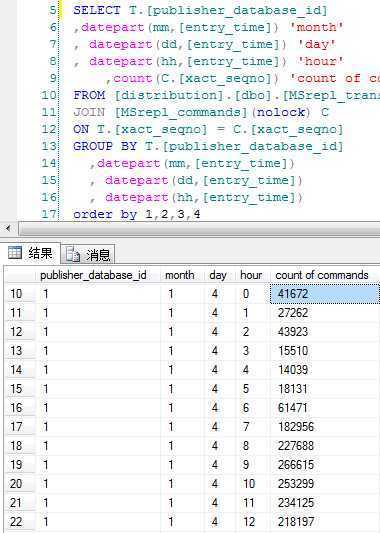The image size is (380, 533).
Task: Click the cell with value 14039
Action: [325, 370]
